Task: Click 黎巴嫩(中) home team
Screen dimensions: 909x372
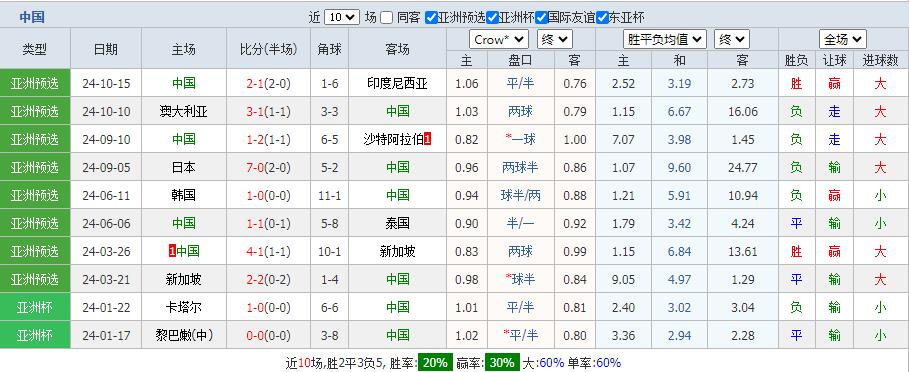Action: pos(183,335)
